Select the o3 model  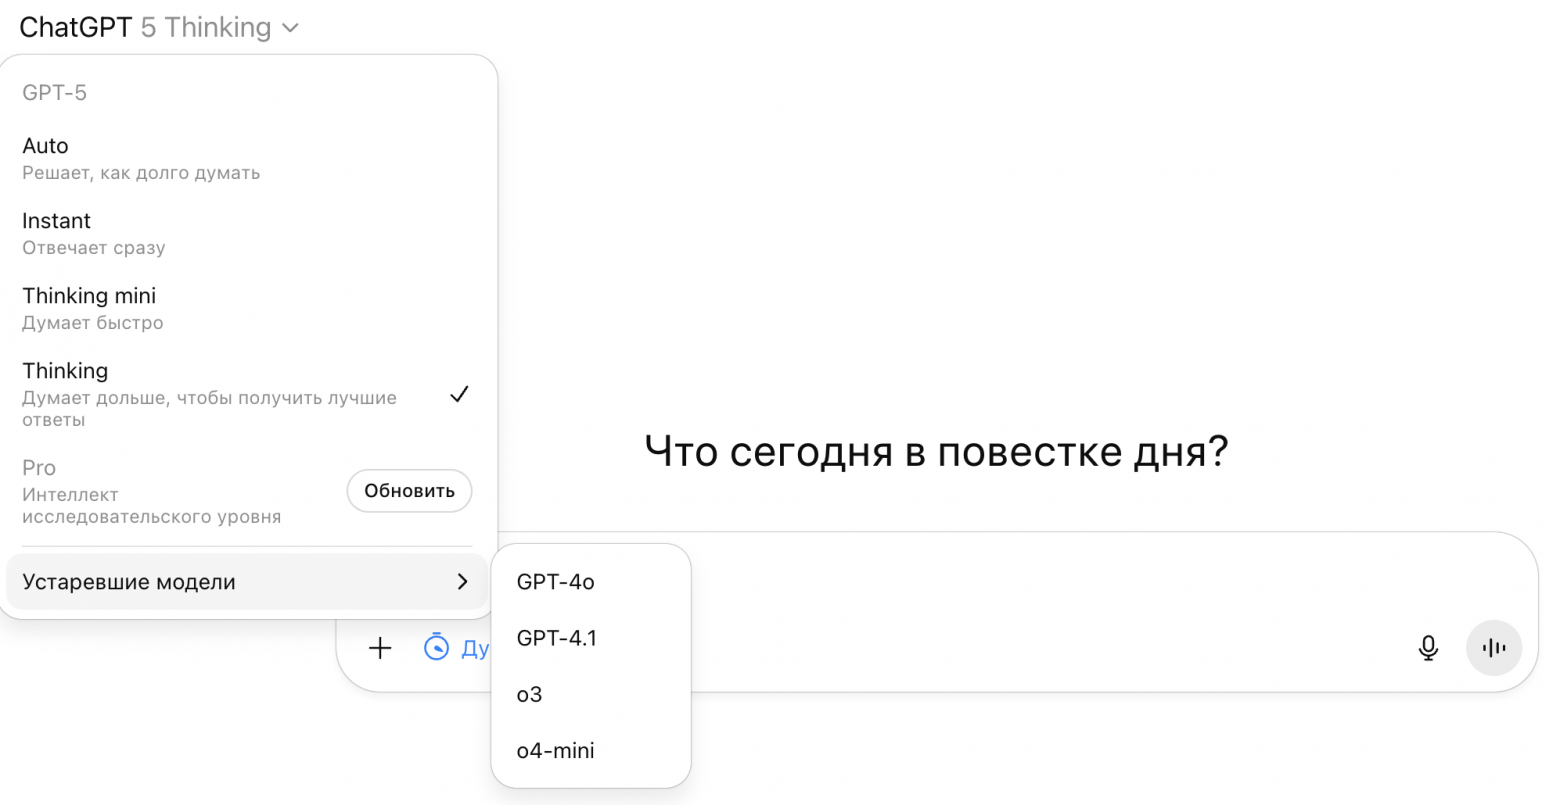click(x=529, y=694)
